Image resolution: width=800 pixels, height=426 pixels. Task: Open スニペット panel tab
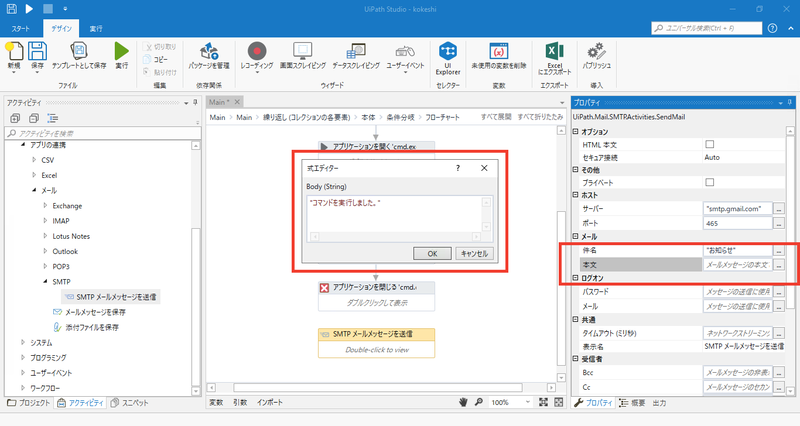click(x=130, y=403)
